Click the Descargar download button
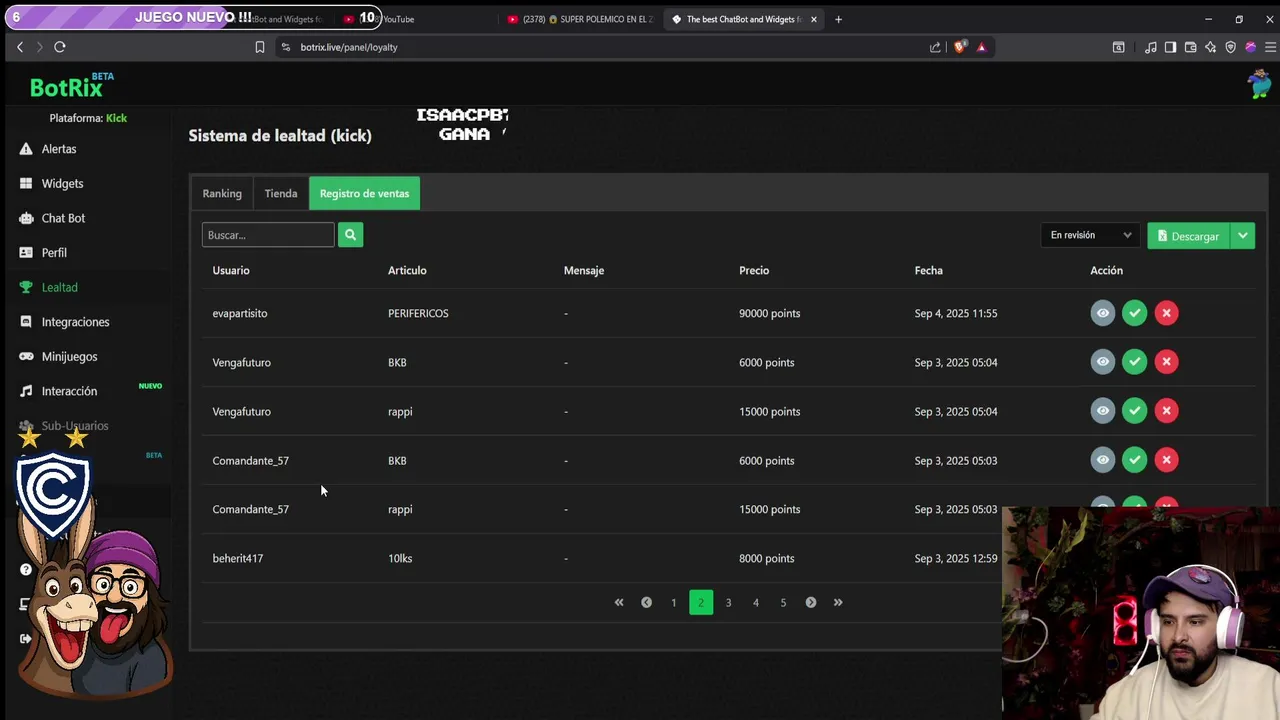Viewport: 1280px width, 720px height. [1188, 235]
